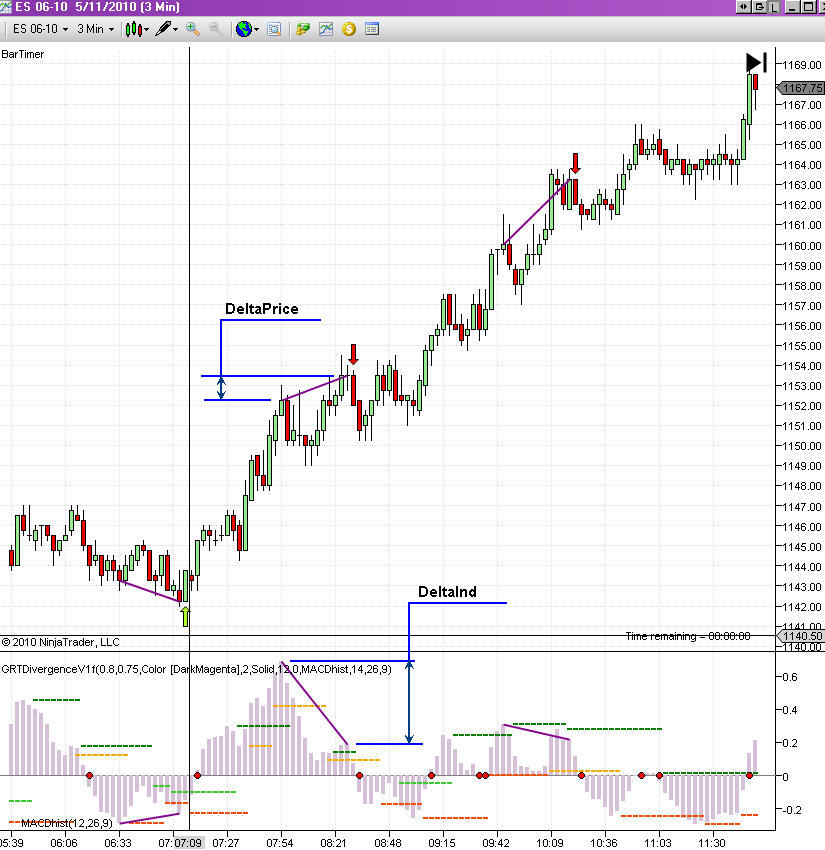Click the zoom in magnifier icon
This screenshot has height=850, width=825.
(x=193, y=29)
